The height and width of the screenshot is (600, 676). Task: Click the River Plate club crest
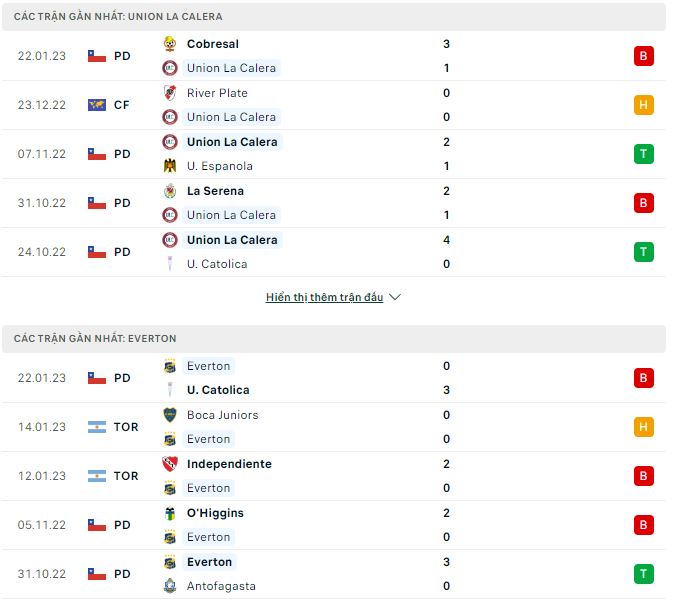click(170, 93)
